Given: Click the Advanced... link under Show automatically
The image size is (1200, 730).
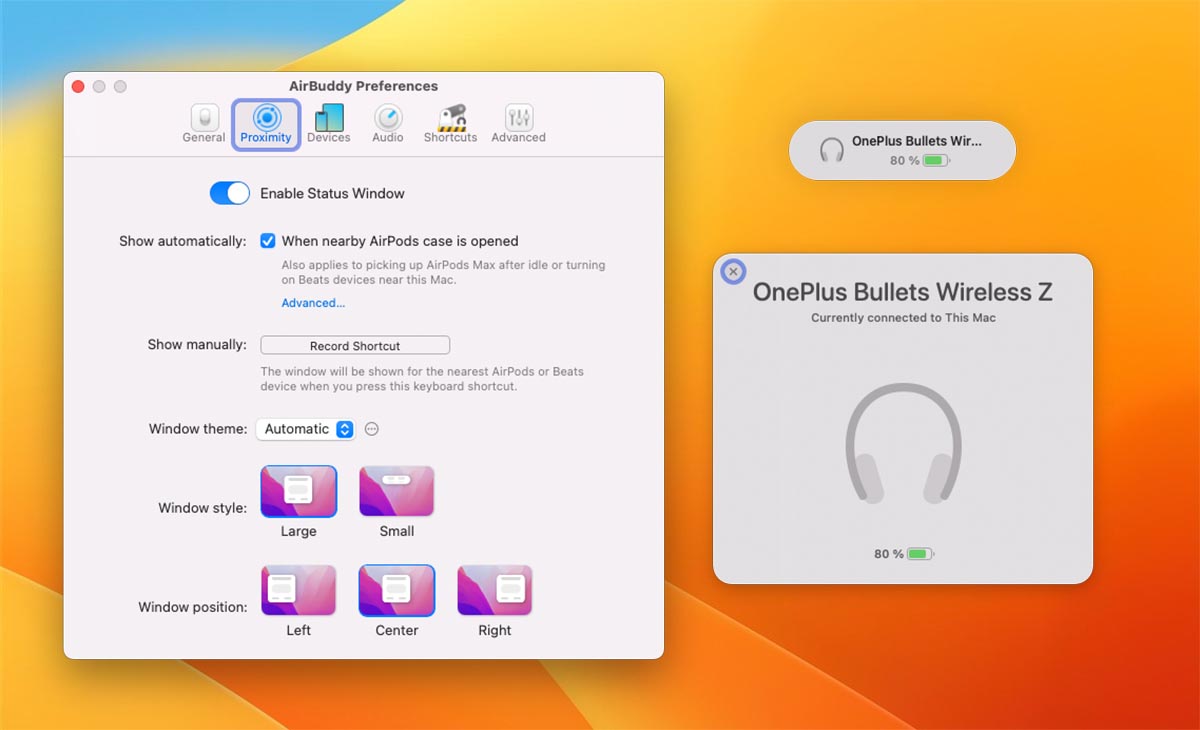Looking at the screenshot, I should (313, 303).
